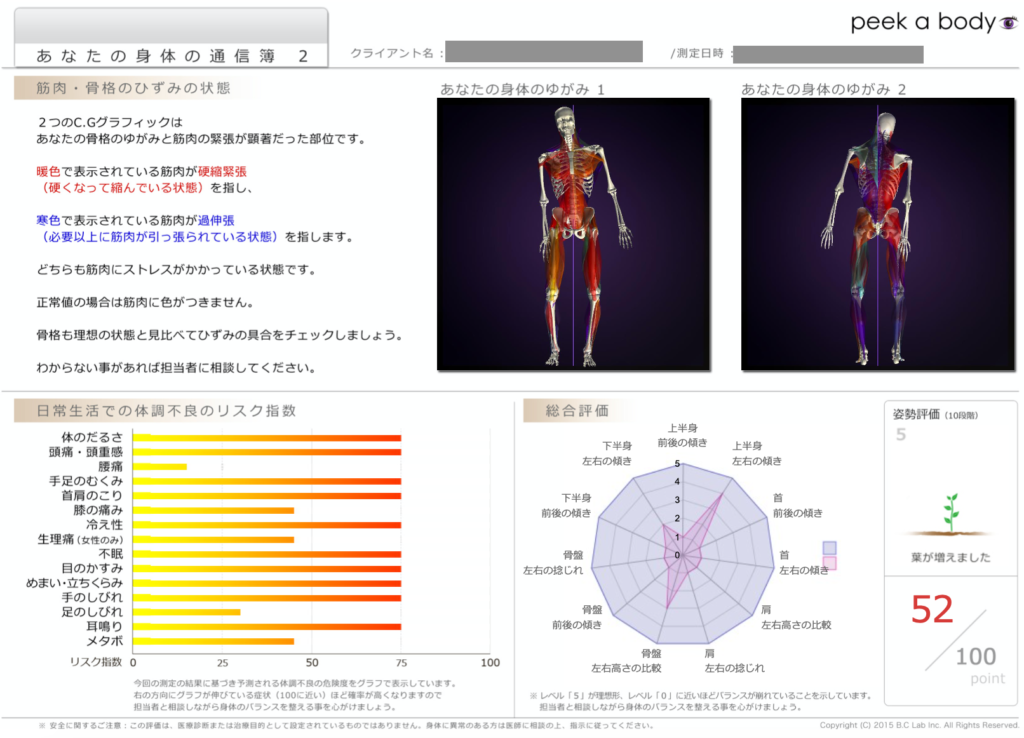Viewport: 1024px width, 738px height.
Task: Click the peek a body brand text
Action: (x=922, y=22)
